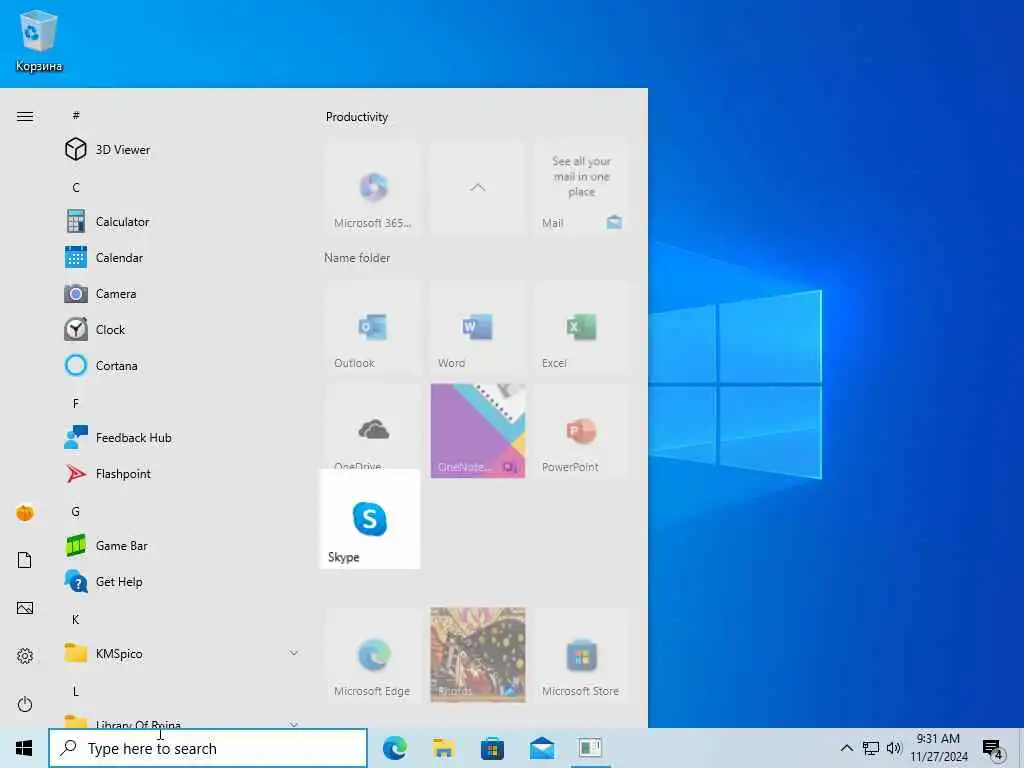Screen dimensions: 1024x768
Task: Open the OneDrive tile
Action: click(373, 426)
